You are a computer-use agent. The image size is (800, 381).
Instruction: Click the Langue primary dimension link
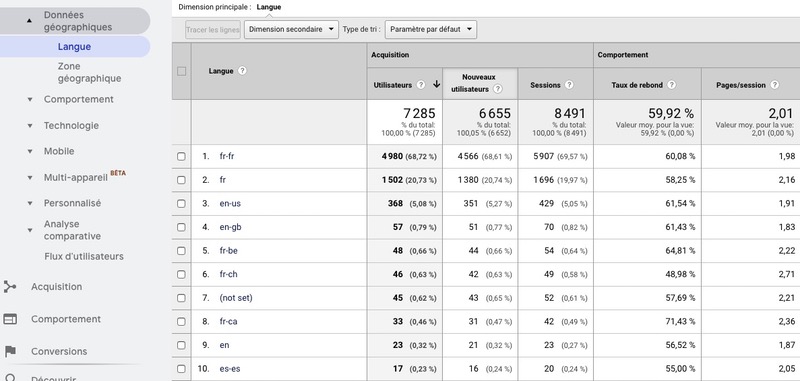(x=268, y=7)
